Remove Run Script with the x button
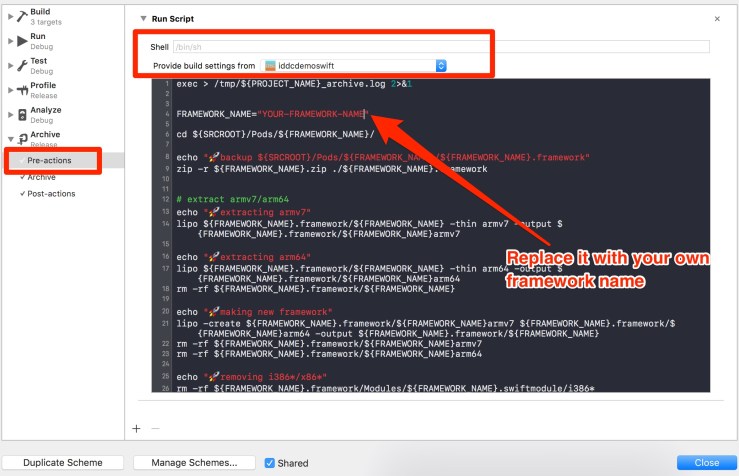The width and height of the screenshot is (739, 476). pyautogui.click(x=717, y=19)
